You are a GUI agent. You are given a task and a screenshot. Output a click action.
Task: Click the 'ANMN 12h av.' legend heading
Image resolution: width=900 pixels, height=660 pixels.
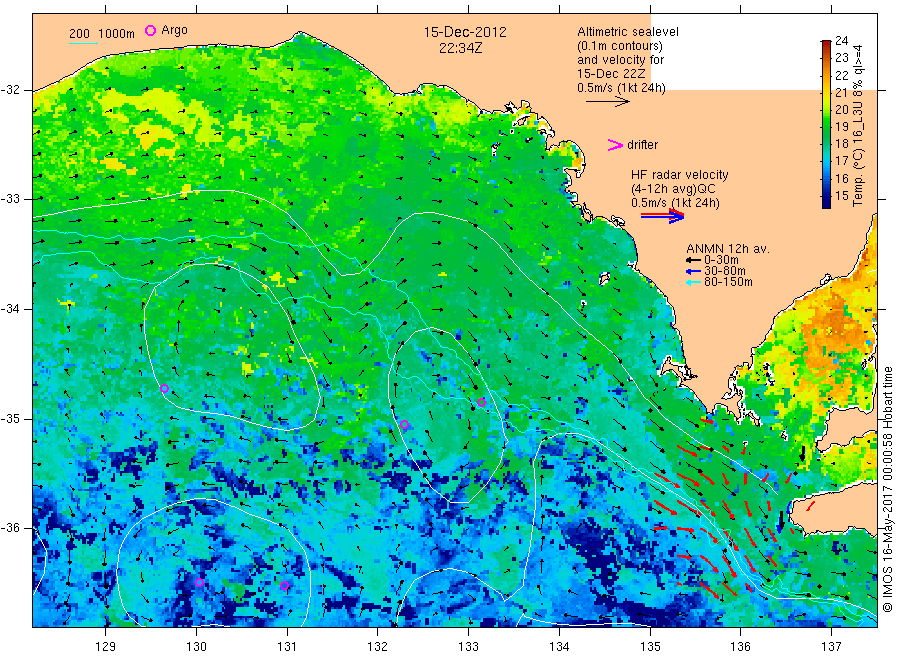coord(728,249)
